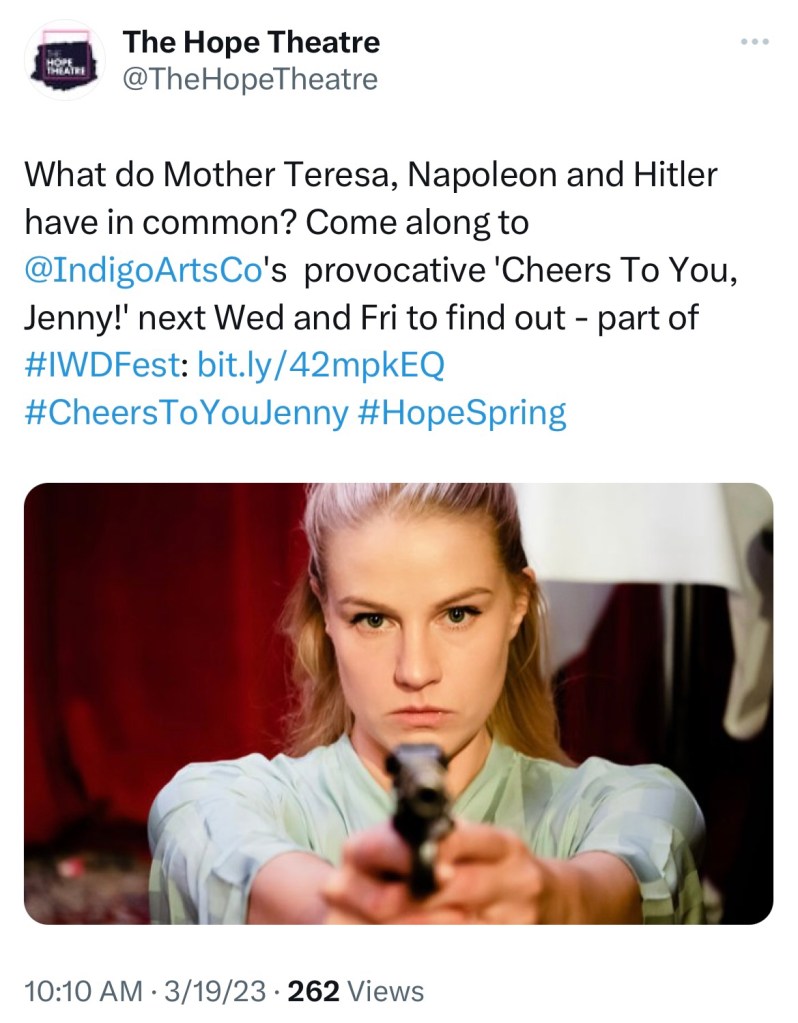Open The Hope Theatre profile avatar
The height and width of the screenshot is (1023, 798).
click(x=65, y=60)
